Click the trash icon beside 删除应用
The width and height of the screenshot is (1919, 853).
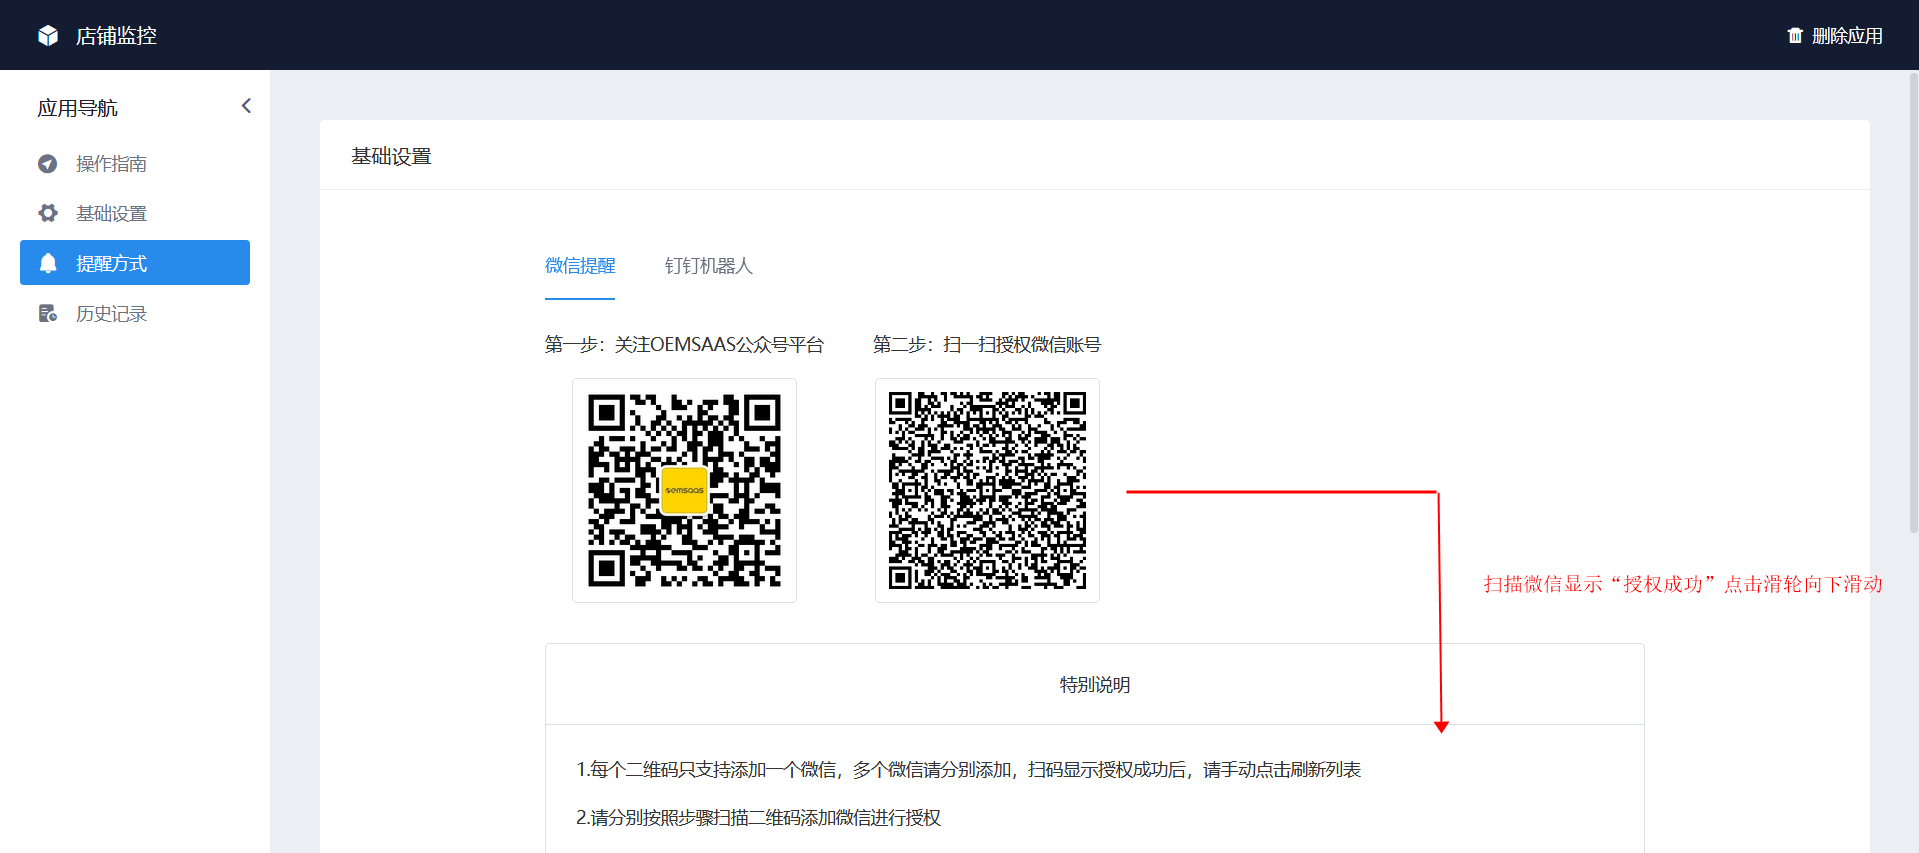pos(1795,36)
